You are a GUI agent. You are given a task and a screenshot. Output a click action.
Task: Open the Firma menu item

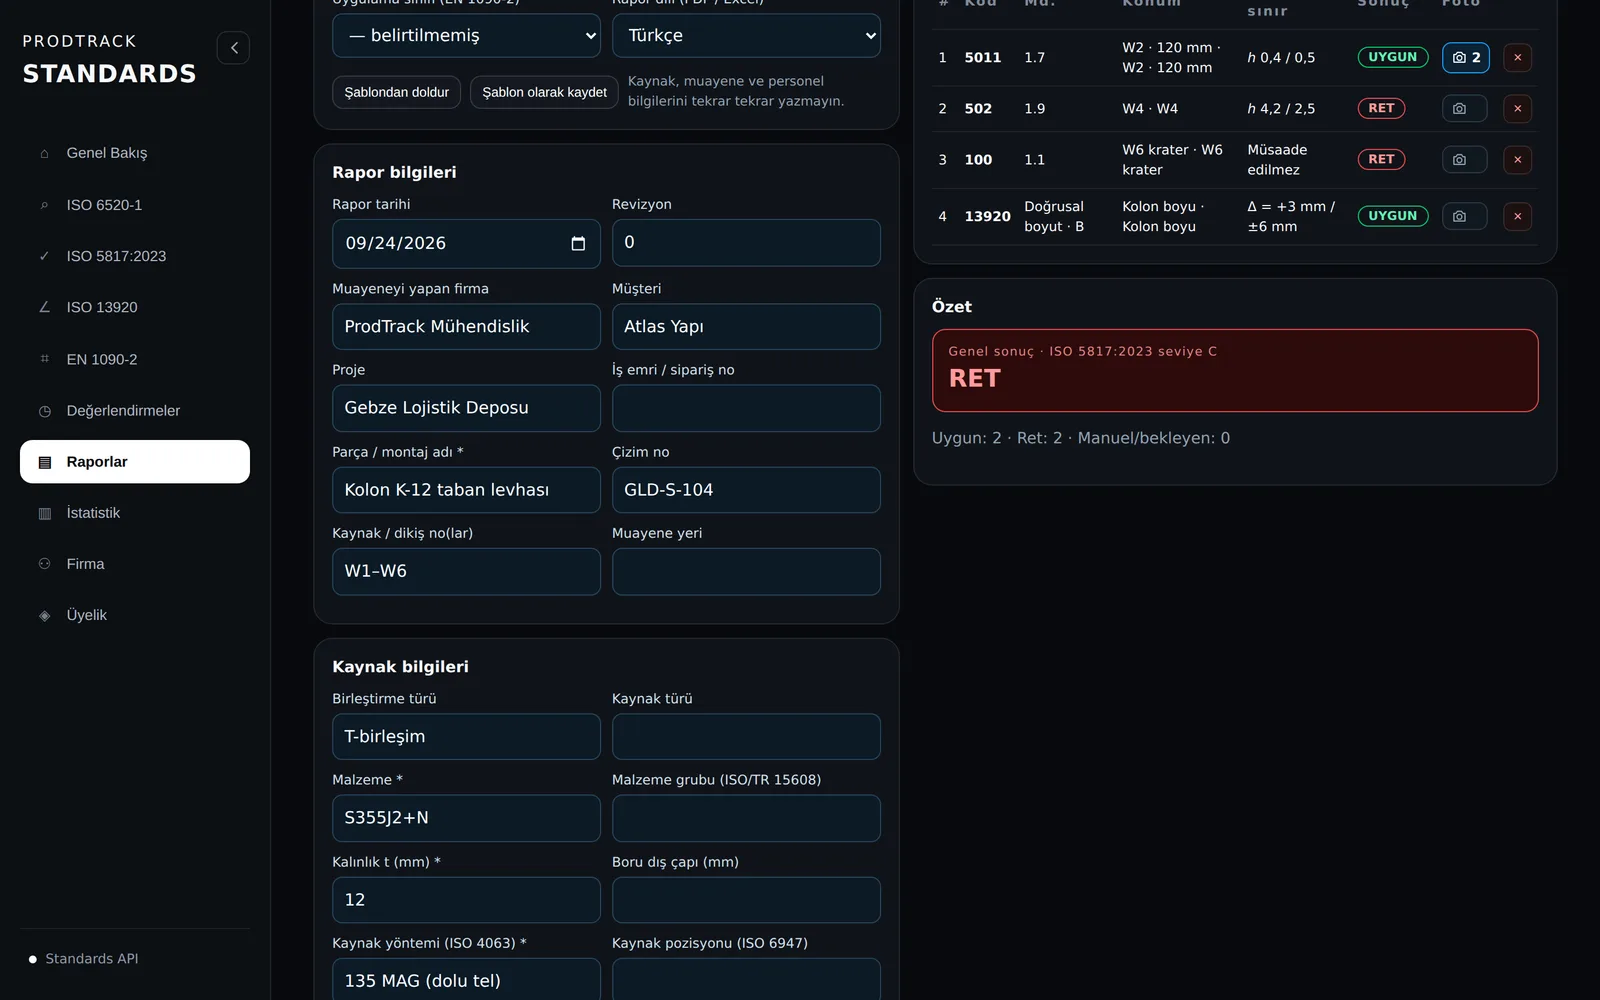pyautogui.click(x=135, y=564)
